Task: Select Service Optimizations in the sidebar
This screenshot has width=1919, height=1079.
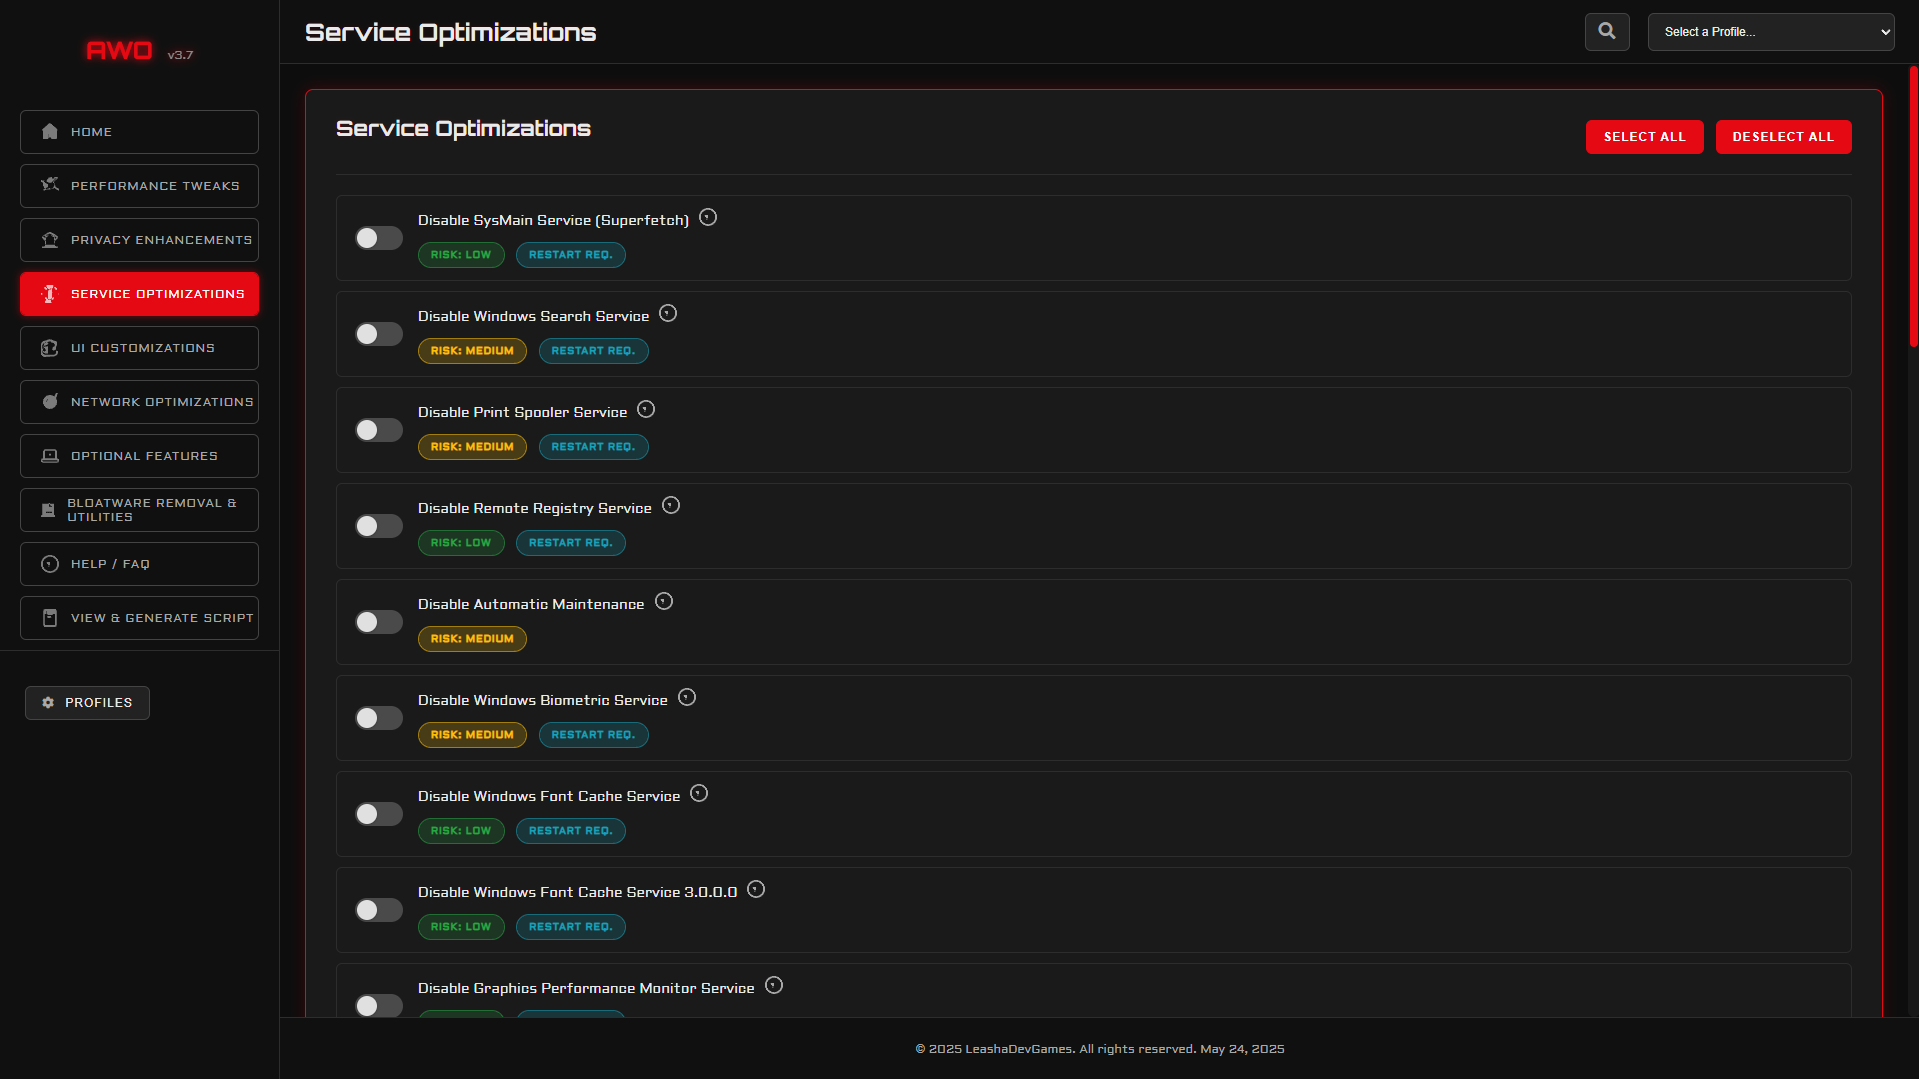Action: click(x=139, y=294)
